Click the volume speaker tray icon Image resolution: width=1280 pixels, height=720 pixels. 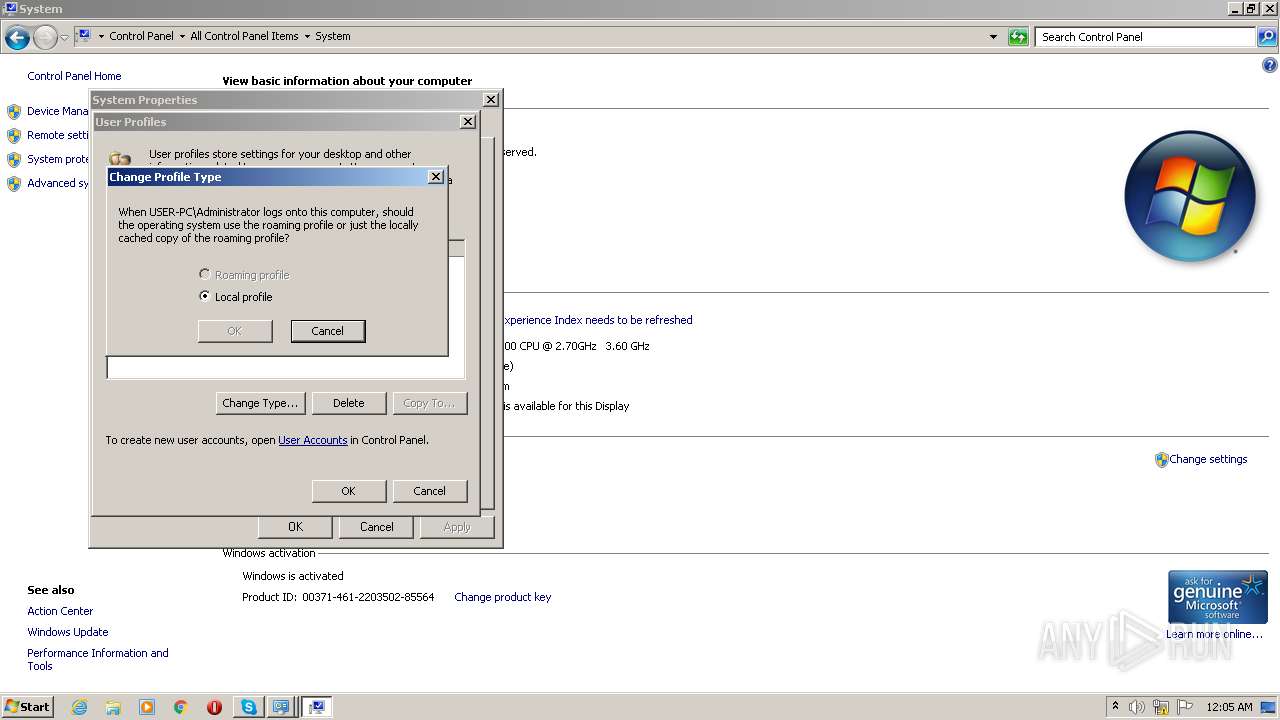(x=1137, y=707)
